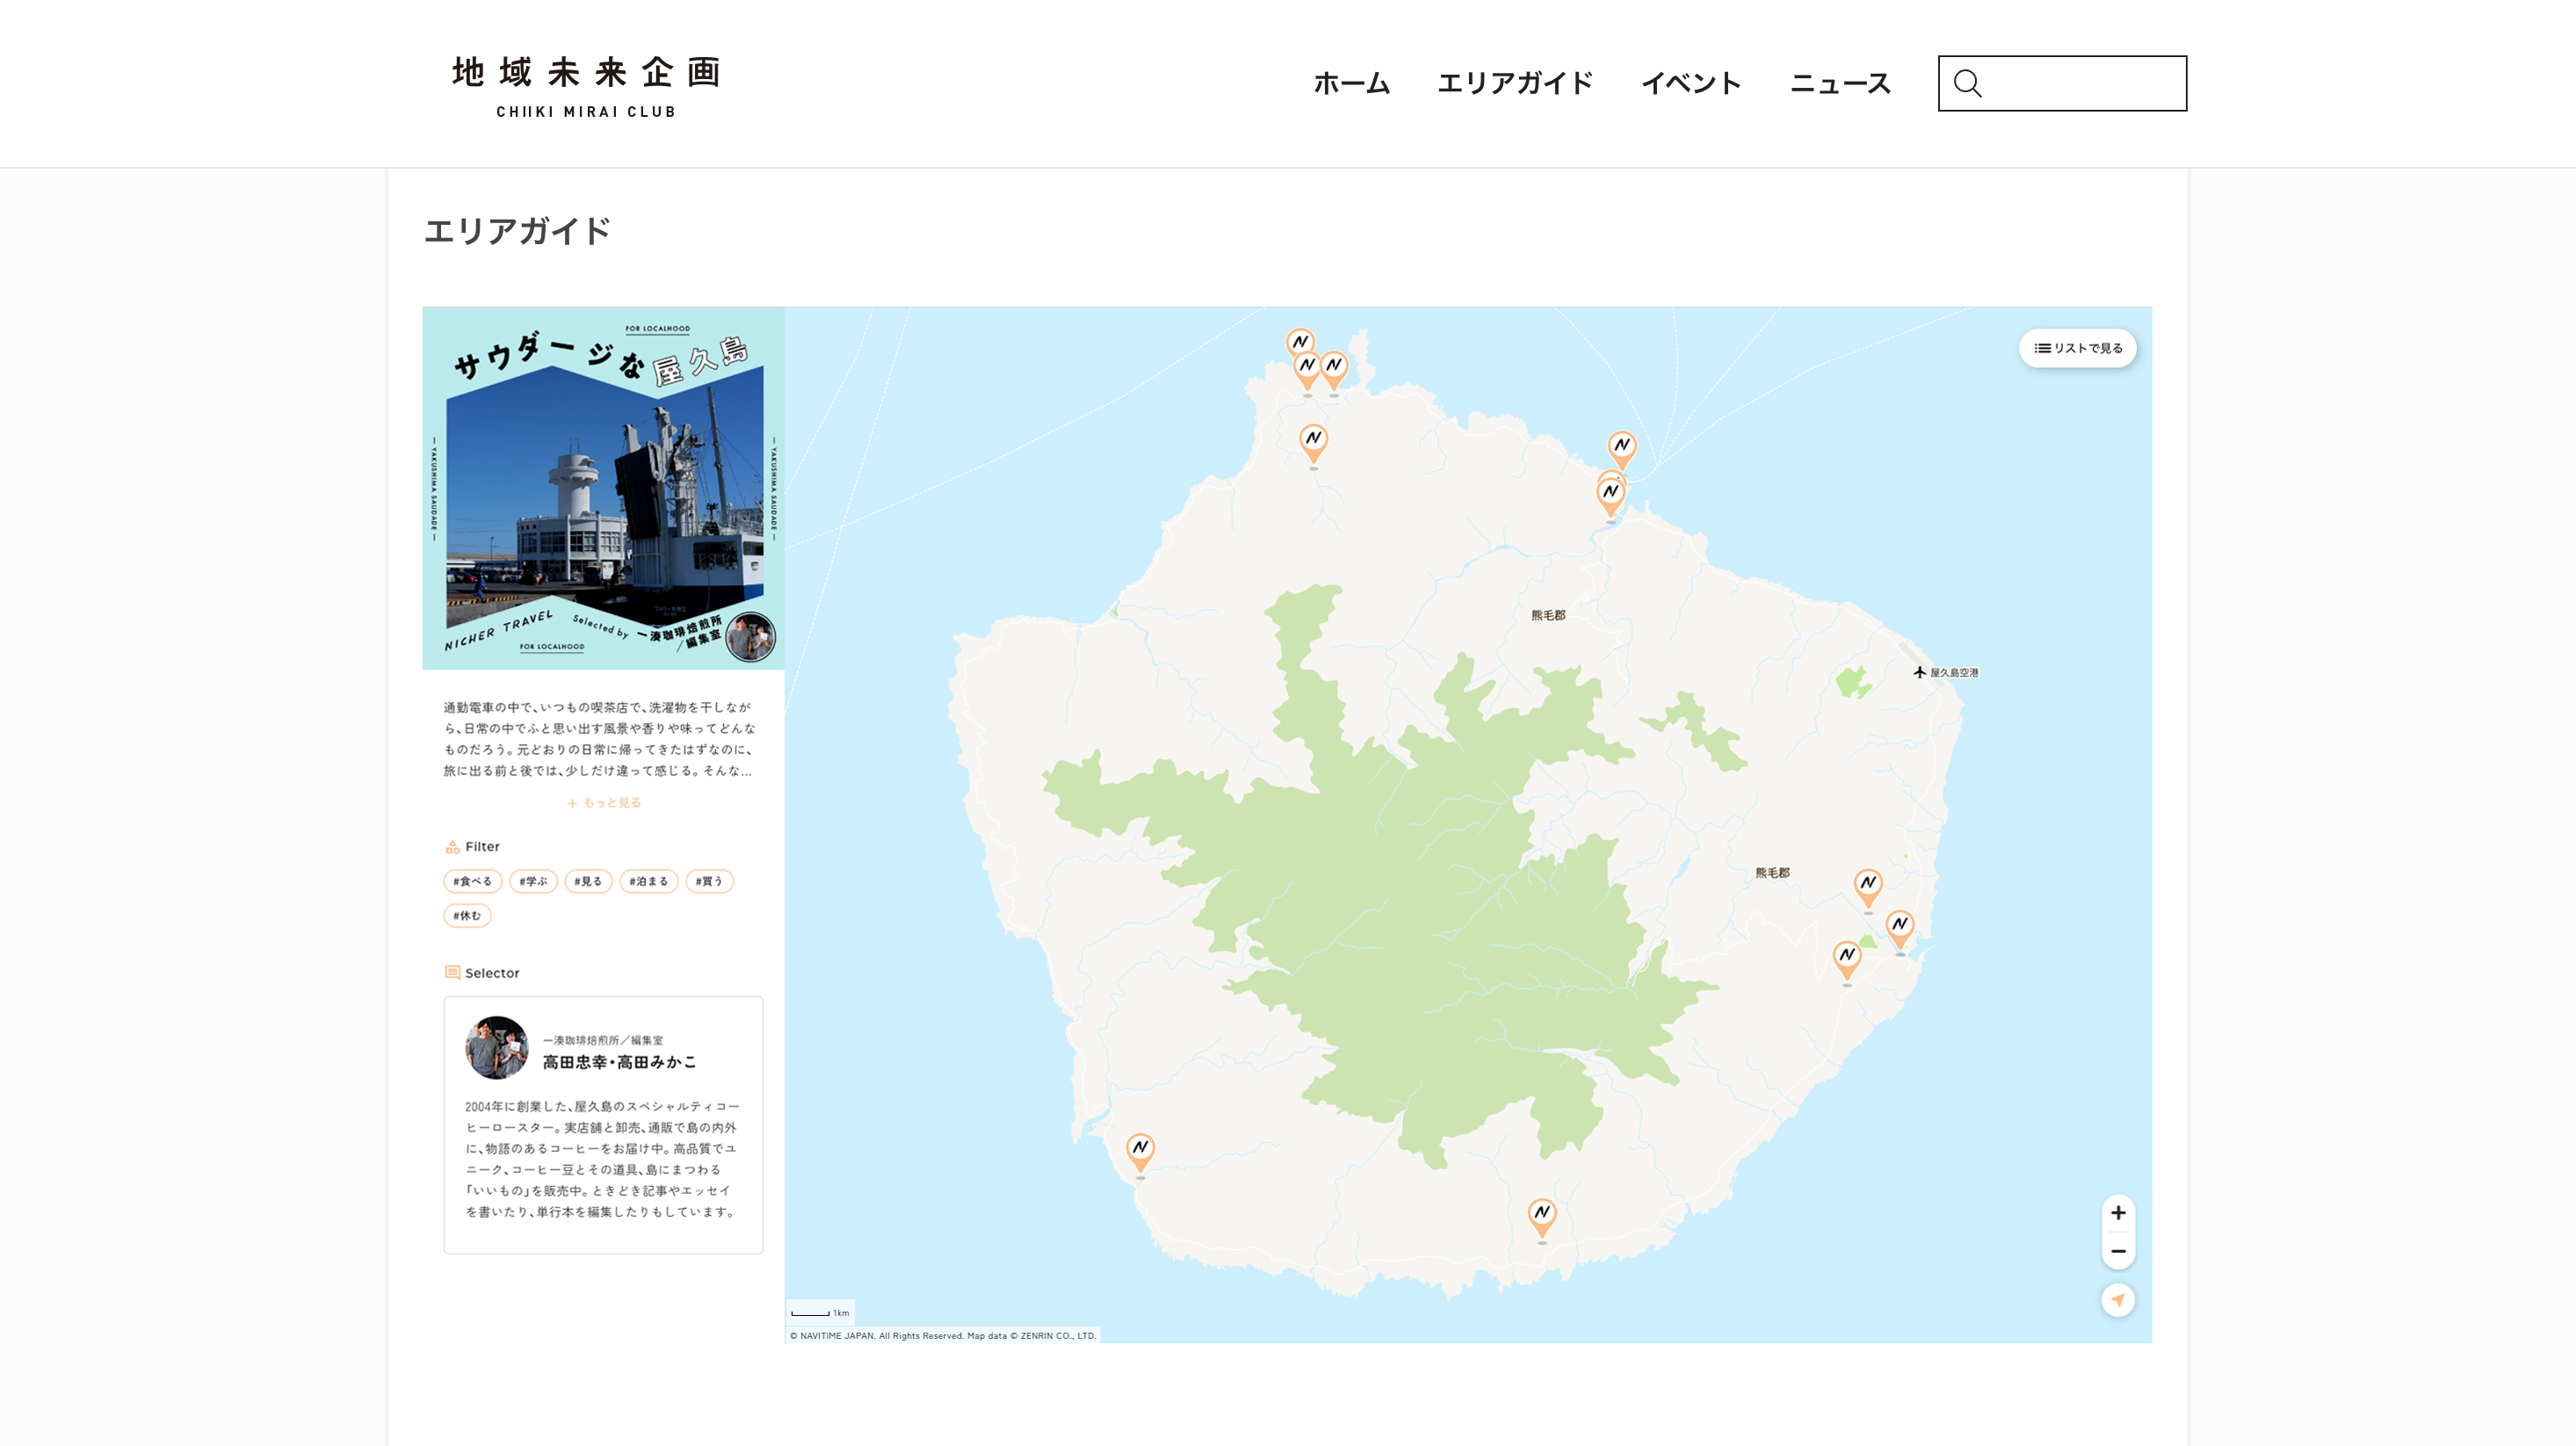
Task: Click the magnifier search icon in header
Action: coord(1967,83)
